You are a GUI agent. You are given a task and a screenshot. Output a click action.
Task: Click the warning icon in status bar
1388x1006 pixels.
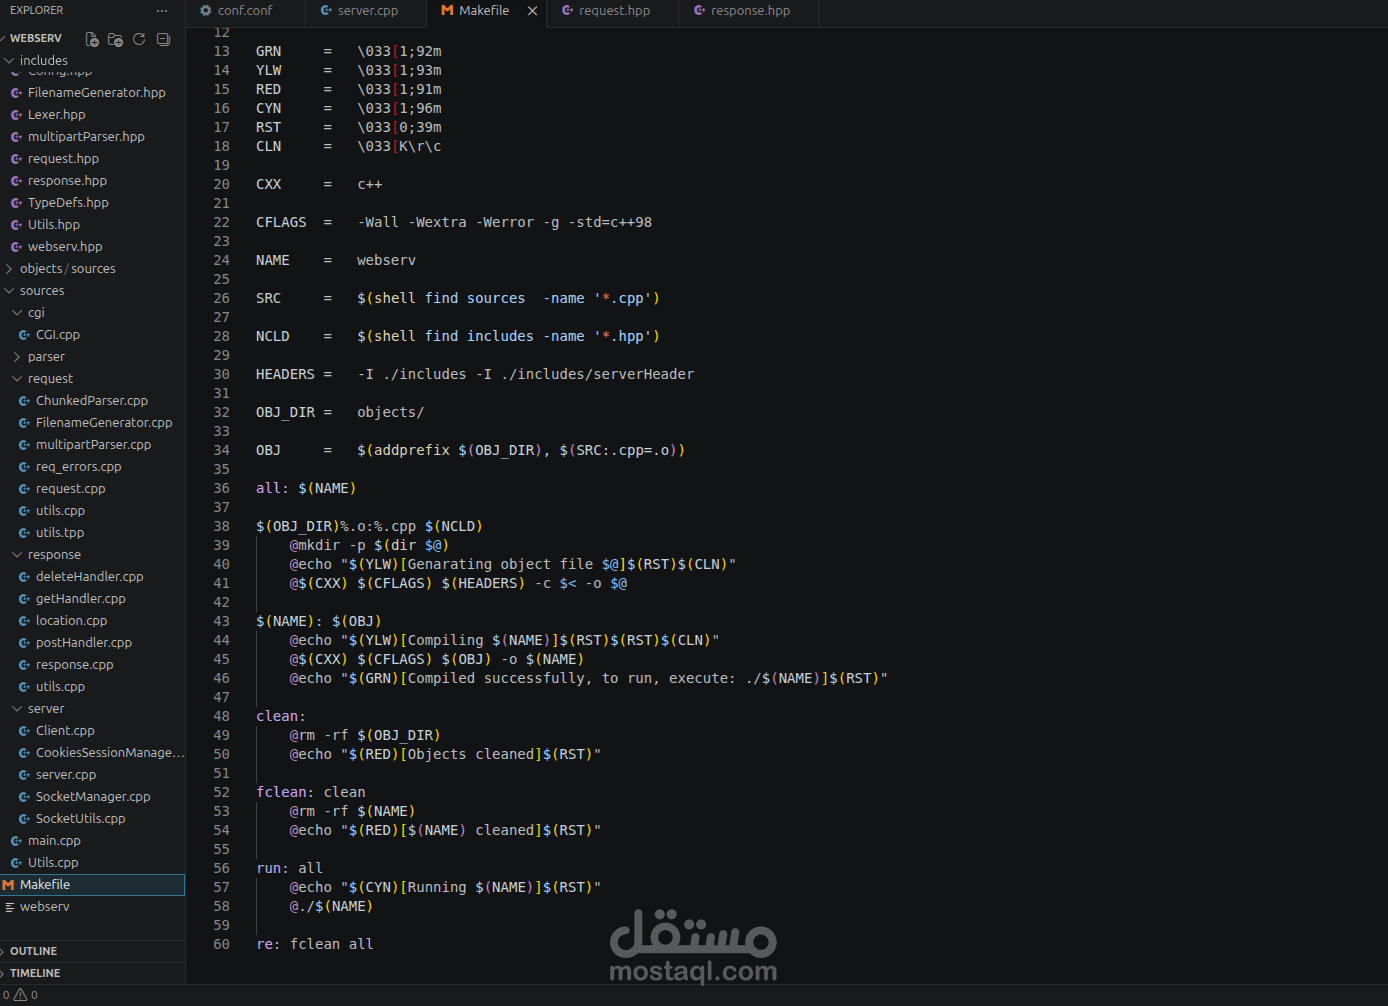click(x=20, y=995)
